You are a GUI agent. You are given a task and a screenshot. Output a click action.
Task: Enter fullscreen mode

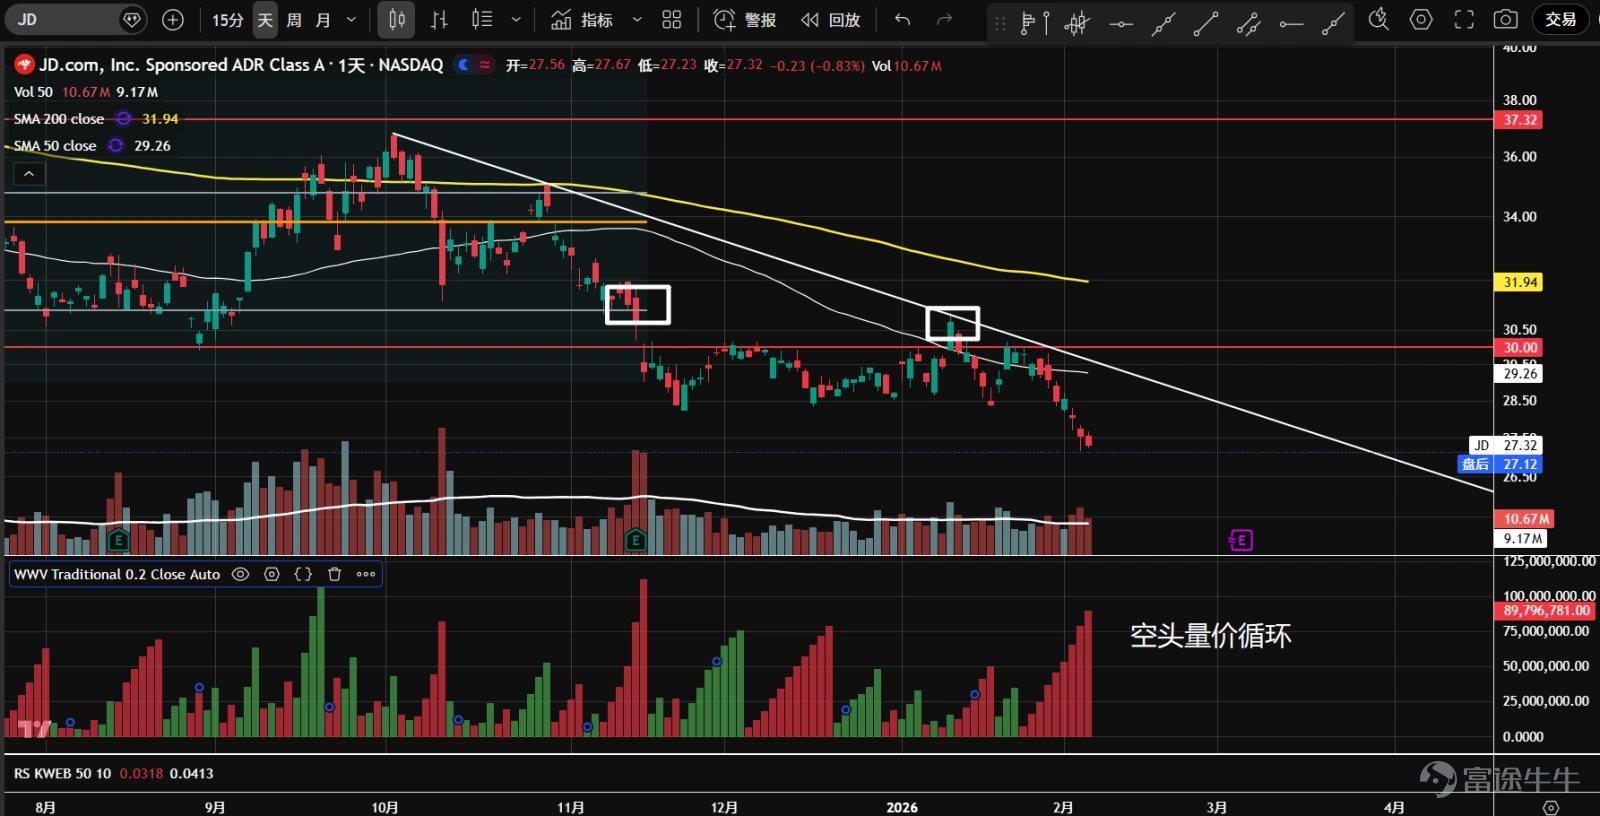point(1464,19)
